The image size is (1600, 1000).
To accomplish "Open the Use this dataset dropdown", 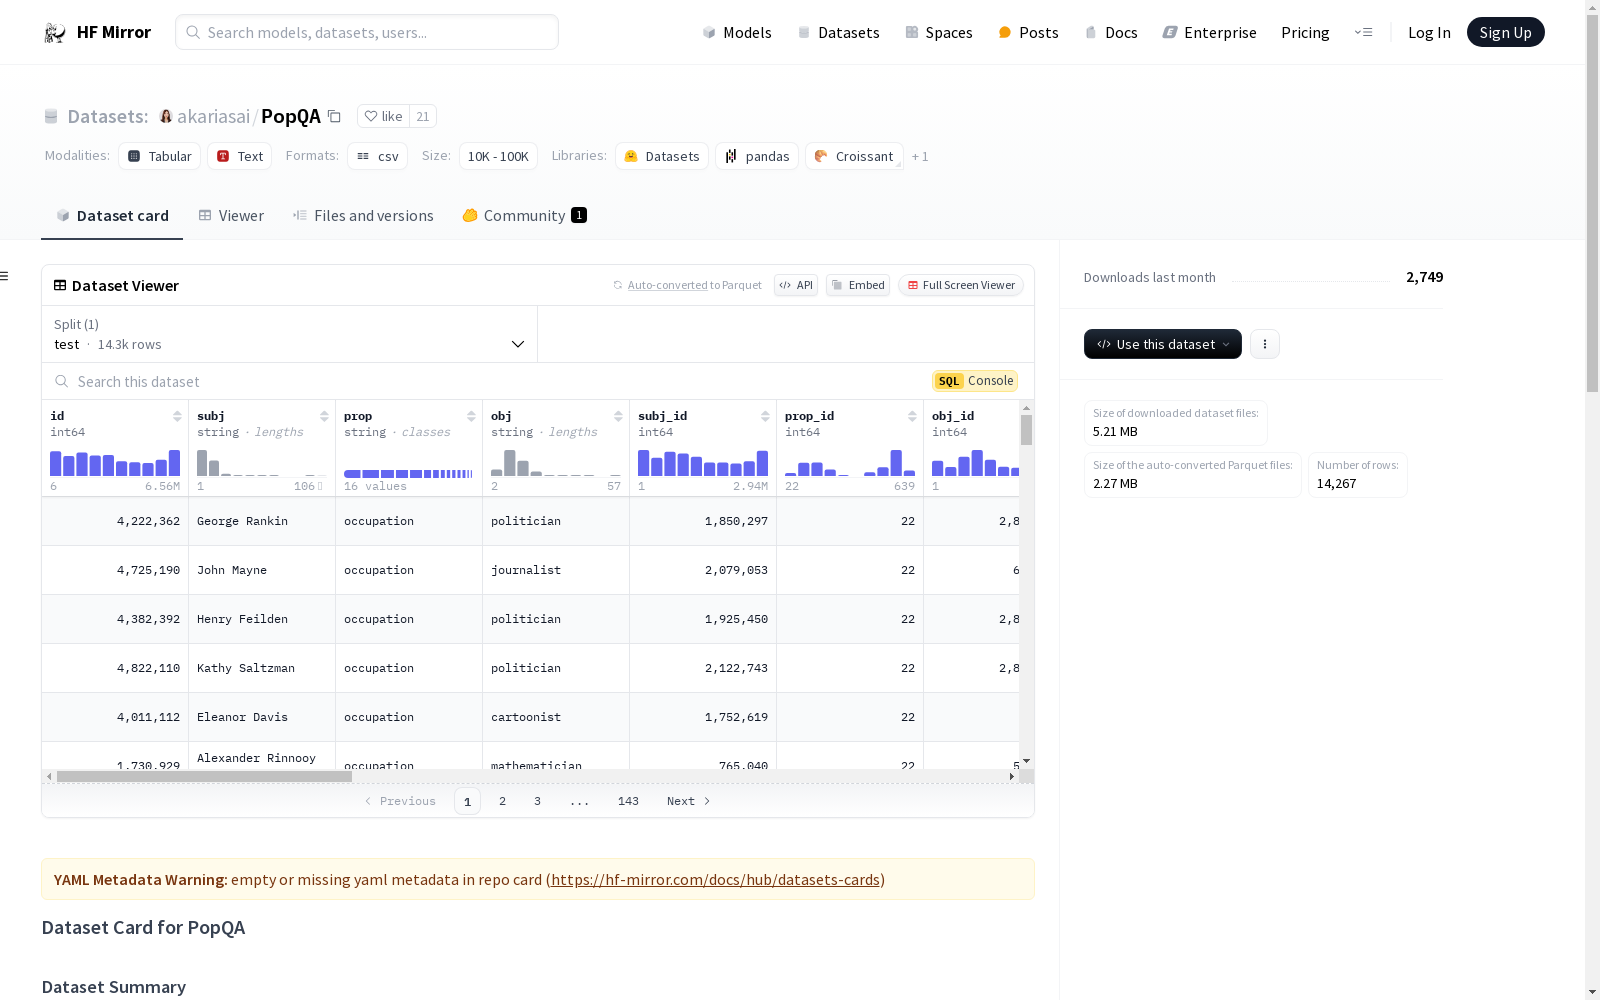I will (x=1163, y=344).
